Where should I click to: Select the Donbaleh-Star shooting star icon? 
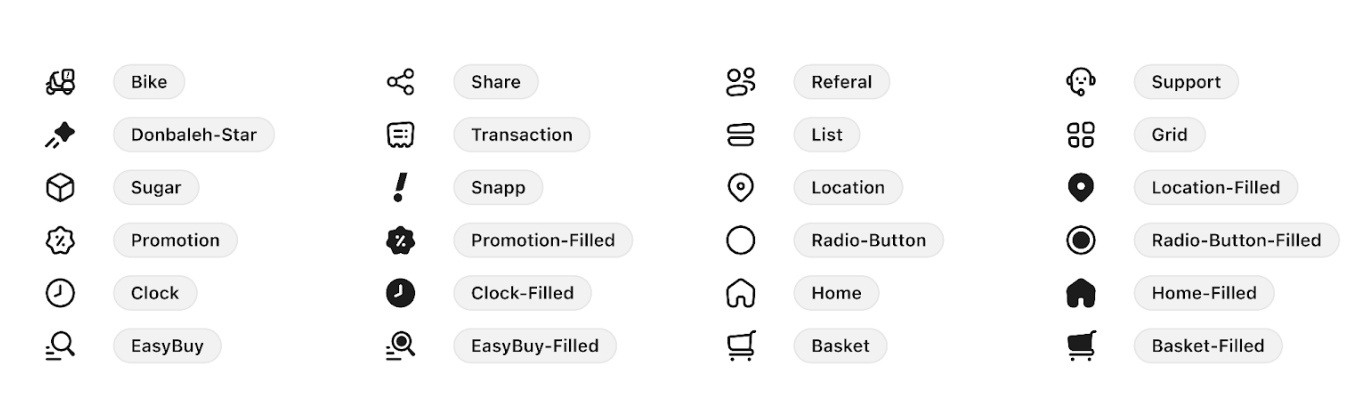pos(61,135)
